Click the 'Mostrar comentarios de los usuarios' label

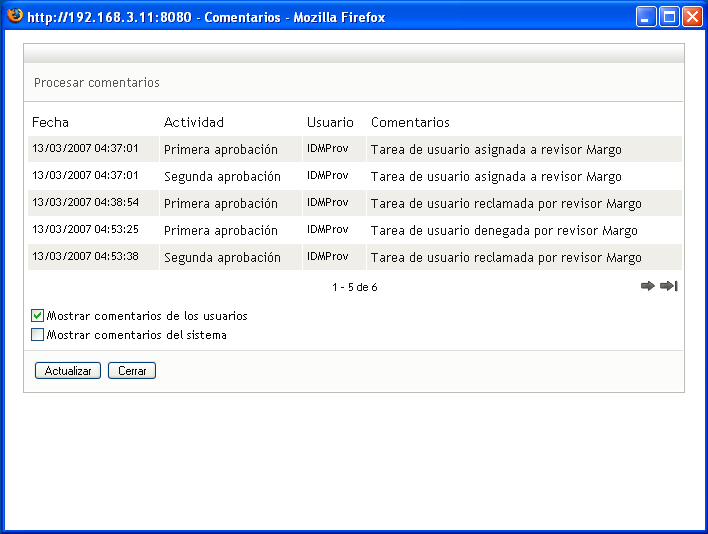147,316
